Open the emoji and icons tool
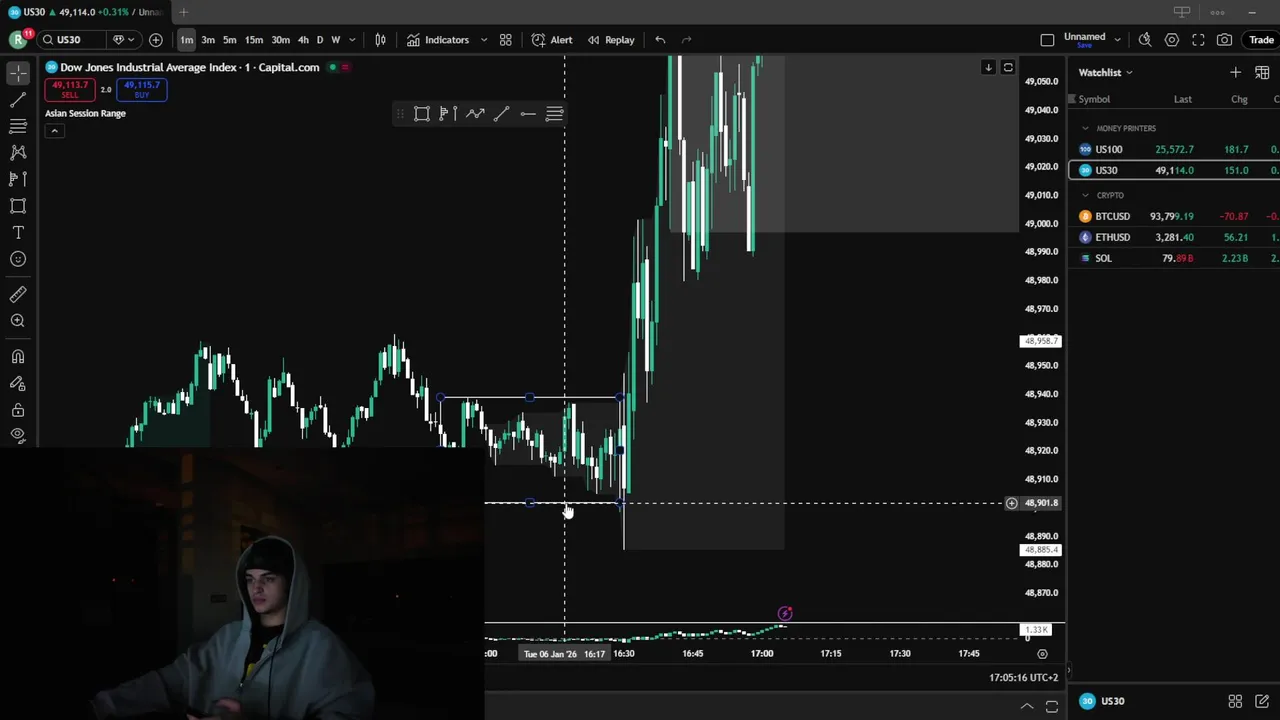Image resolution: width=1280 pixels, height=720 pixels. [18, 259]
